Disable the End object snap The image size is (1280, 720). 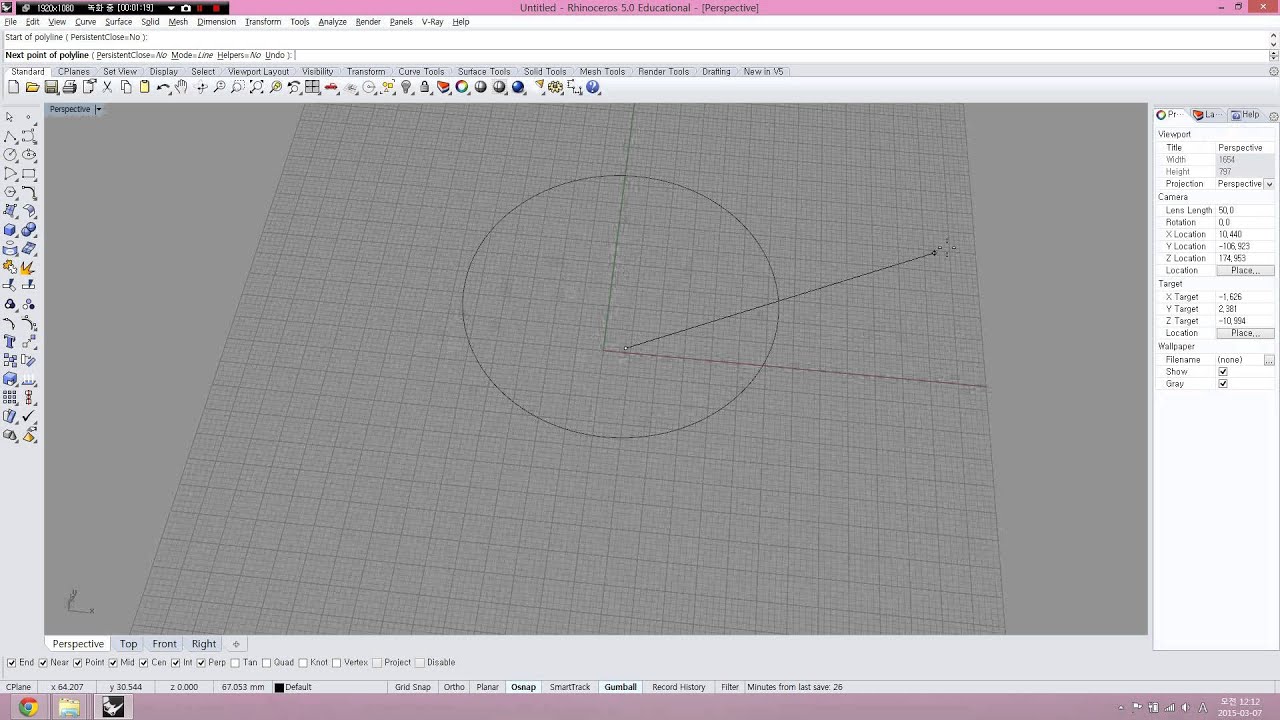[x=12, y=663]
